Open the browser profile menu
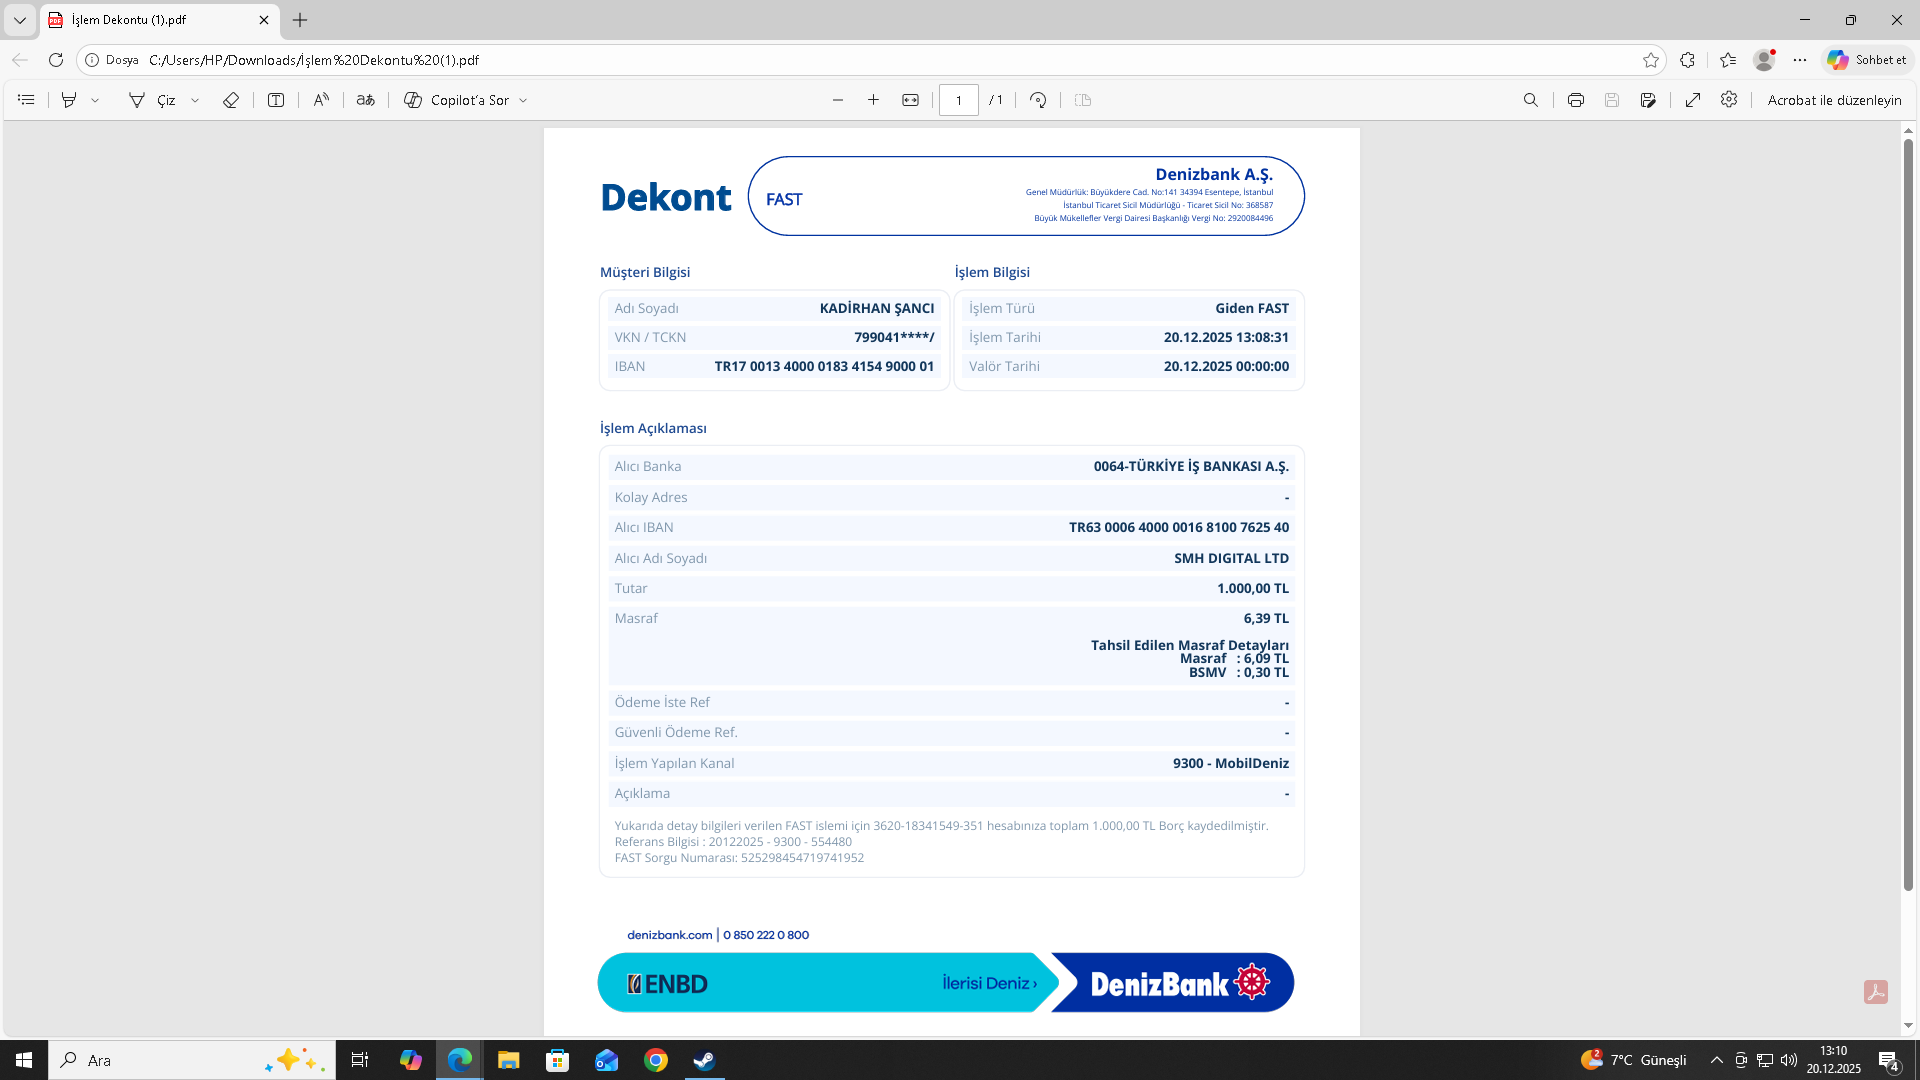This screenshot has width=1920, height=1080. [1764, 60]
